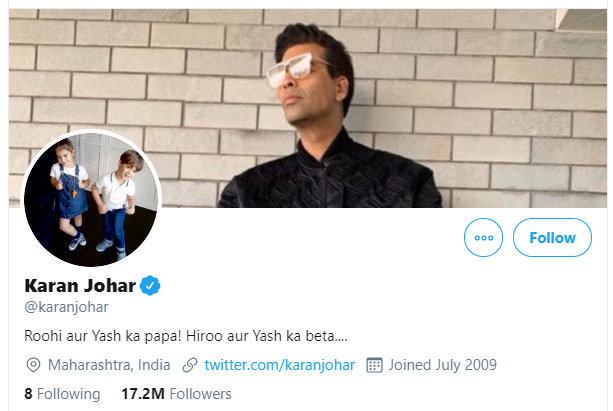This screenshot has width=613, height=411.
Task: Click the Joined July 2009 text
Action: pyautogui.click(x=443, y=365)
